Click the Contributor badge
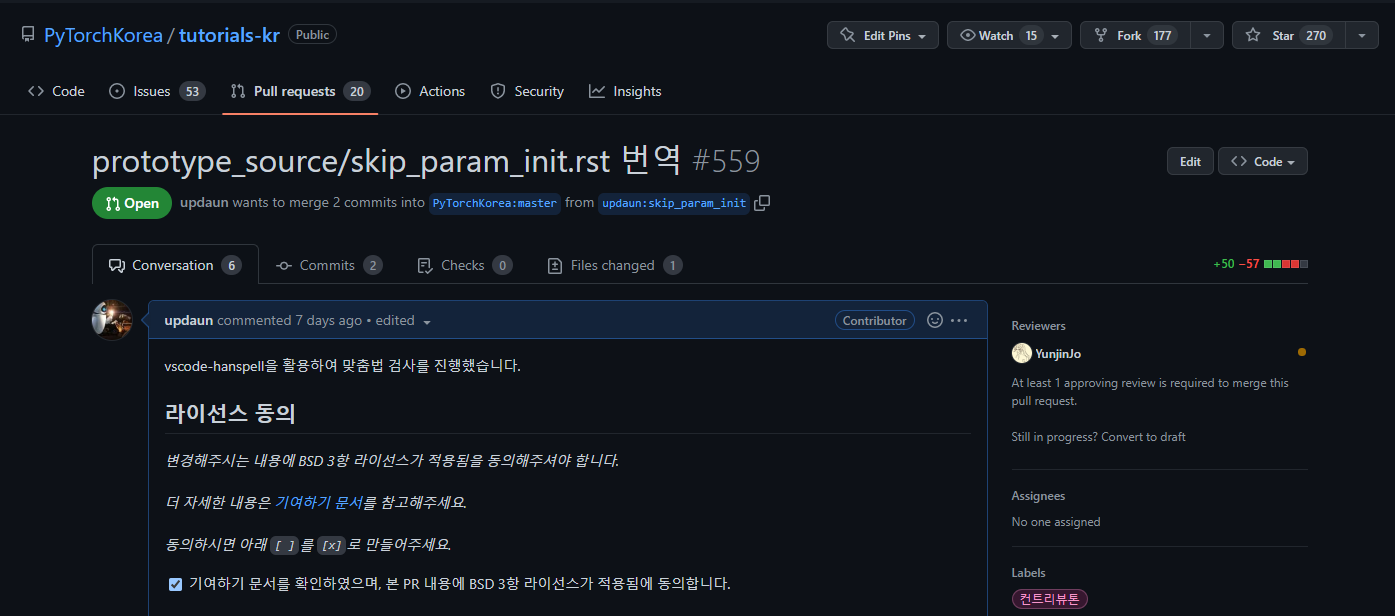 (875, 320)
